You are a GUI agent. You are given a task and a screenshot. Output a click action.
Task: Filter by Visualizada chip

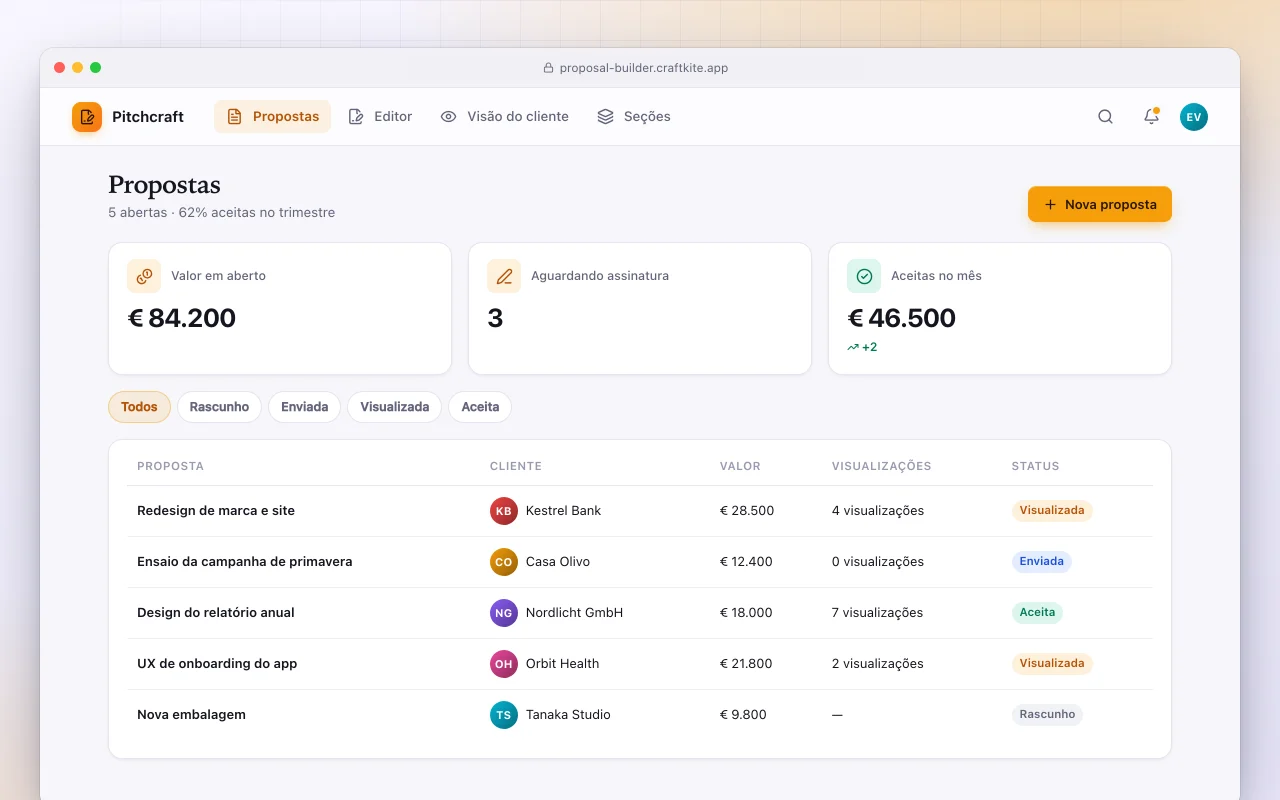point(394,407)
